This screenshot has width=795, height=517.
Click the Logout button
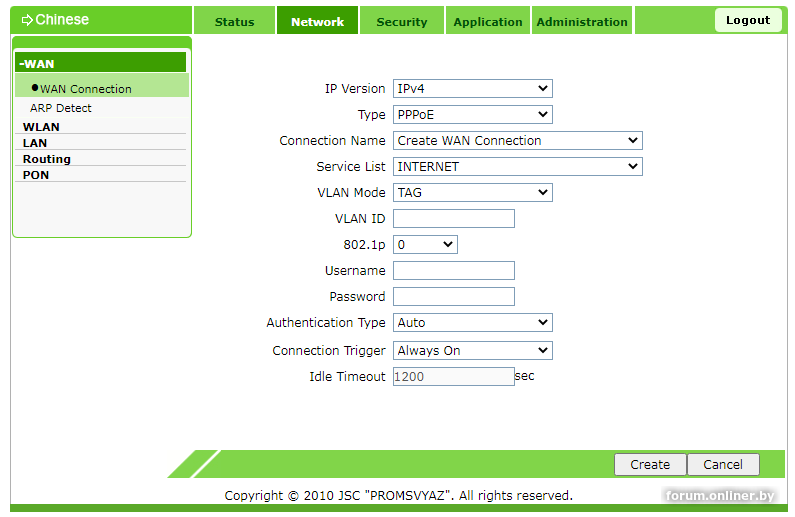click(x=748, y=20)
